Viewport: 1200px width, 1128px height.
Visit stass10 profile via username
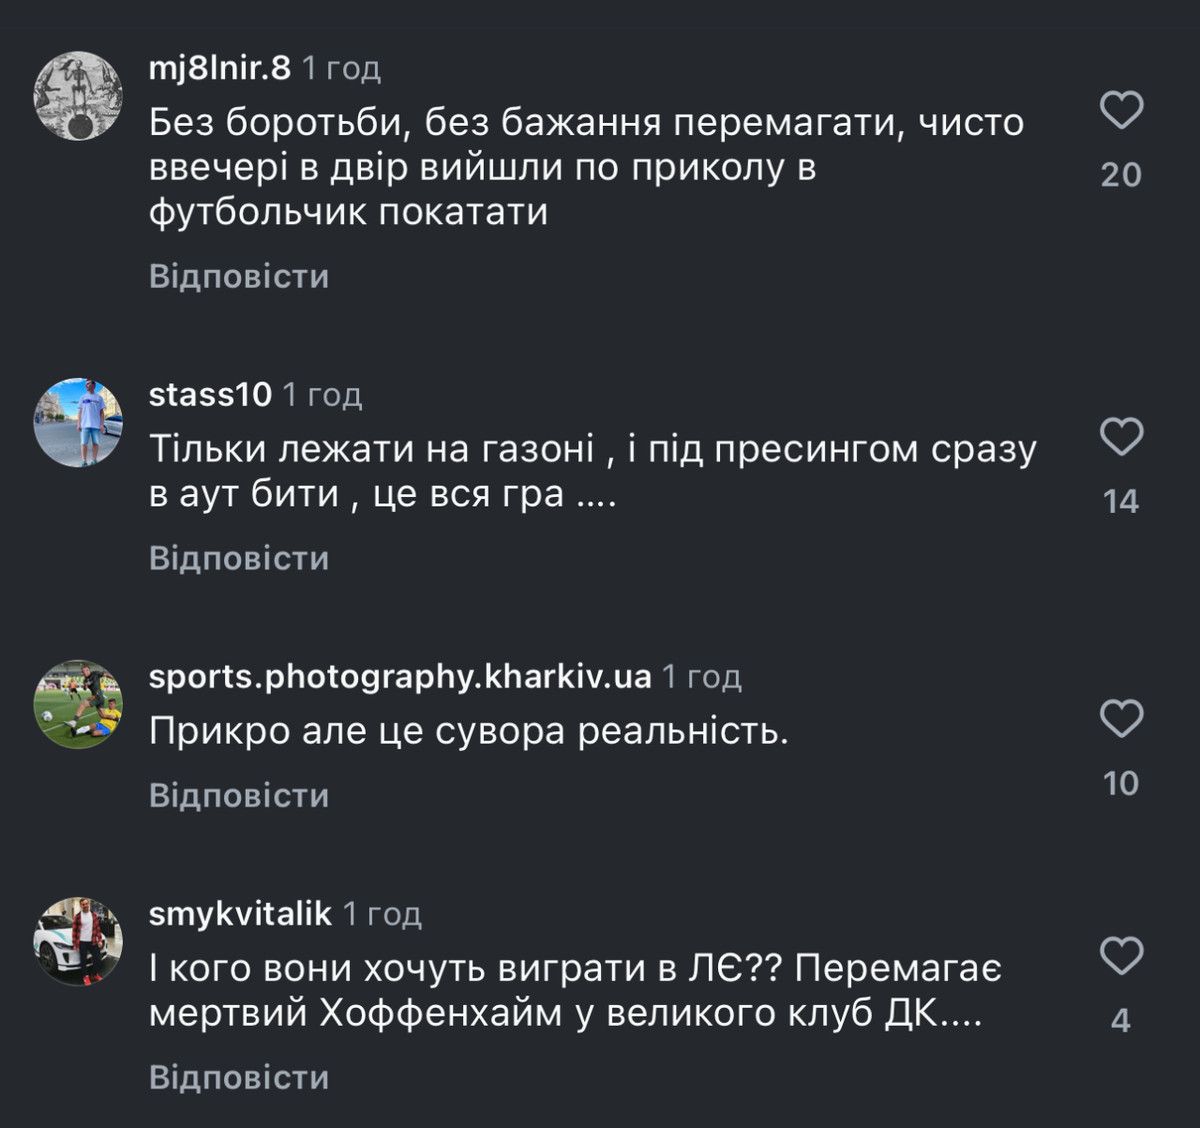[x=210, y=395]
